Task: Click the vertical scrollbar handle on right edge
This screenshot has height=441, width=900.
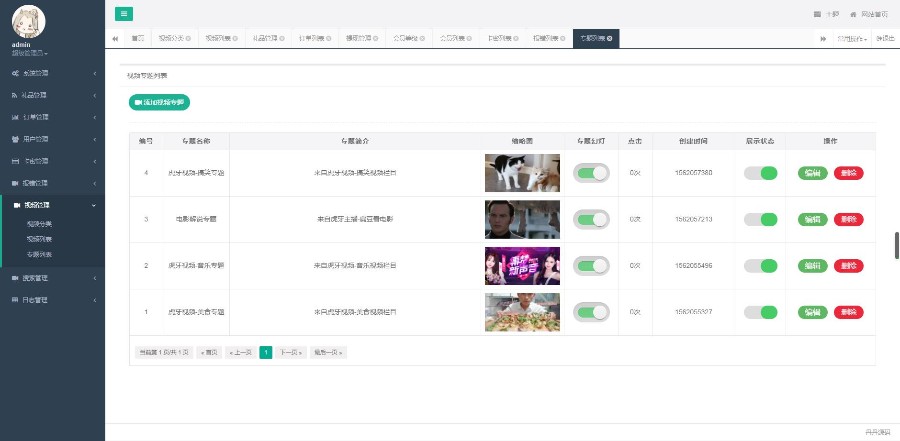Action: [896, 245]
